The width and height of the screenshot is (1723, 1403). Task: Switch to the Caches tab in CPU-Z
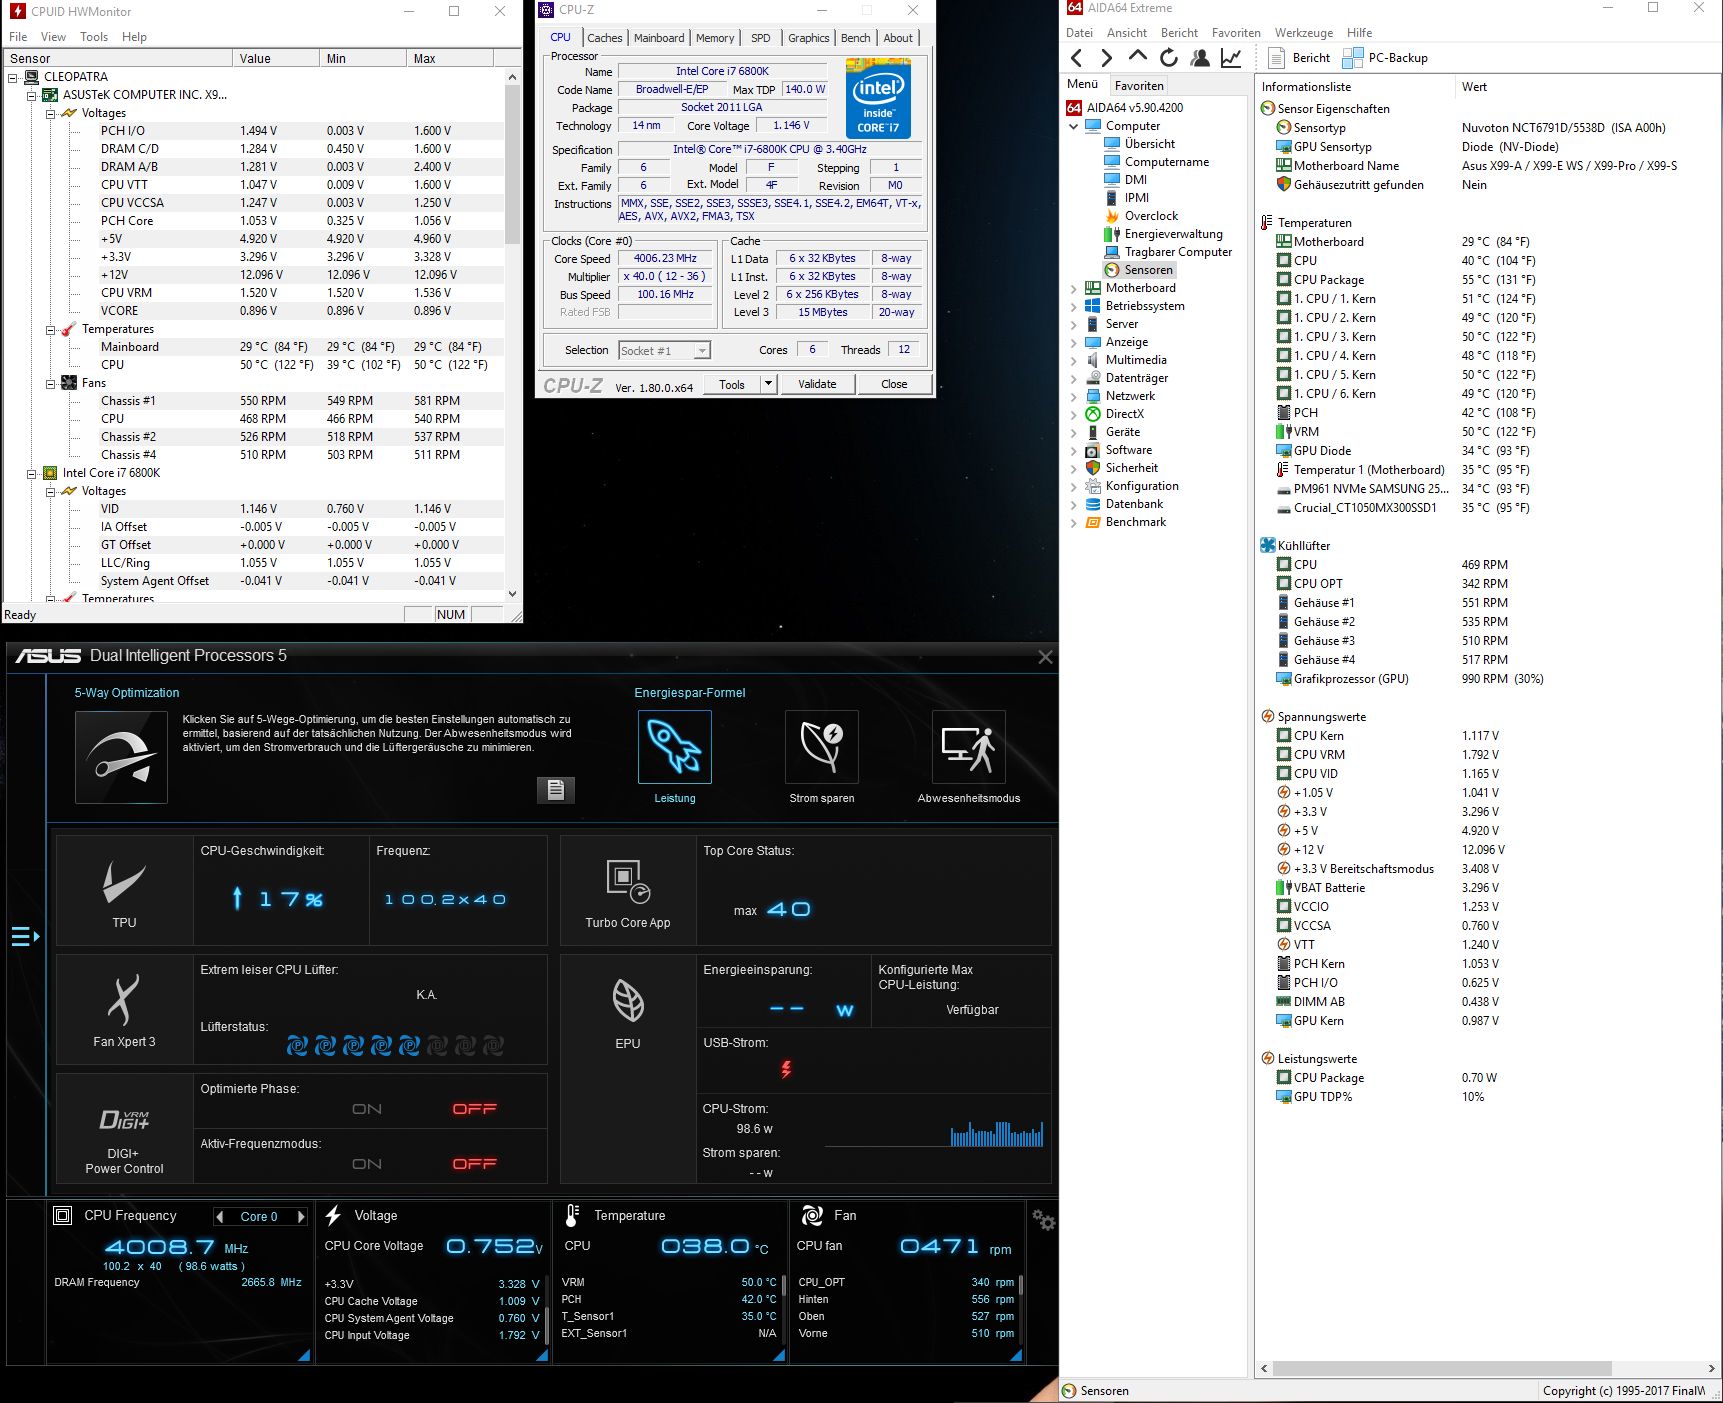605,38
